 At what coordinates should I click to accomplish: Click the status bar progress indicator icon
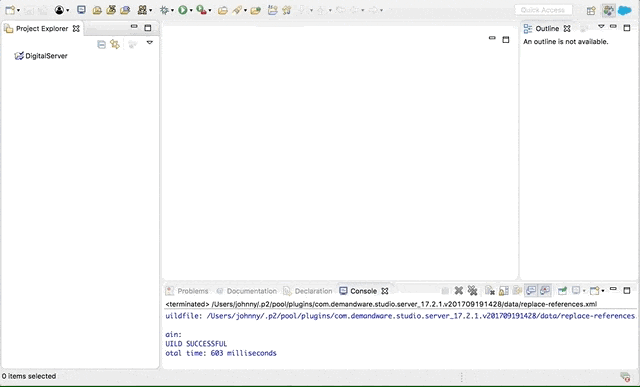point(625,377)
